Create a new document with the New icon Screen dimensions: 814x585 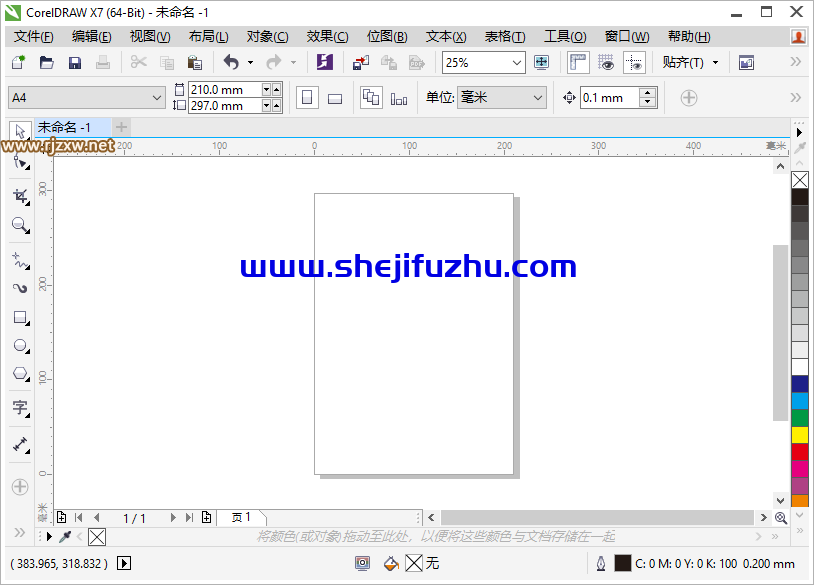point(18,63)
